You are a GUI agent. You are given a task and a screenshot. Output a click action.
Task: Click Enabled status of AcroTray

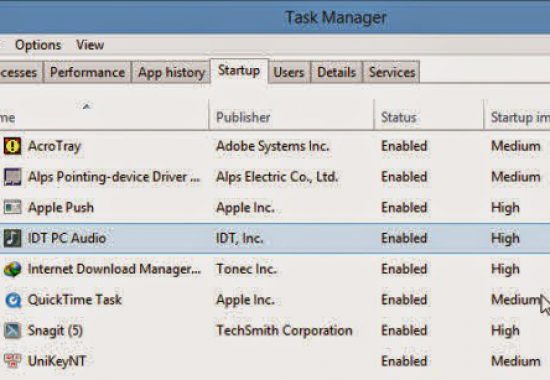404,146
